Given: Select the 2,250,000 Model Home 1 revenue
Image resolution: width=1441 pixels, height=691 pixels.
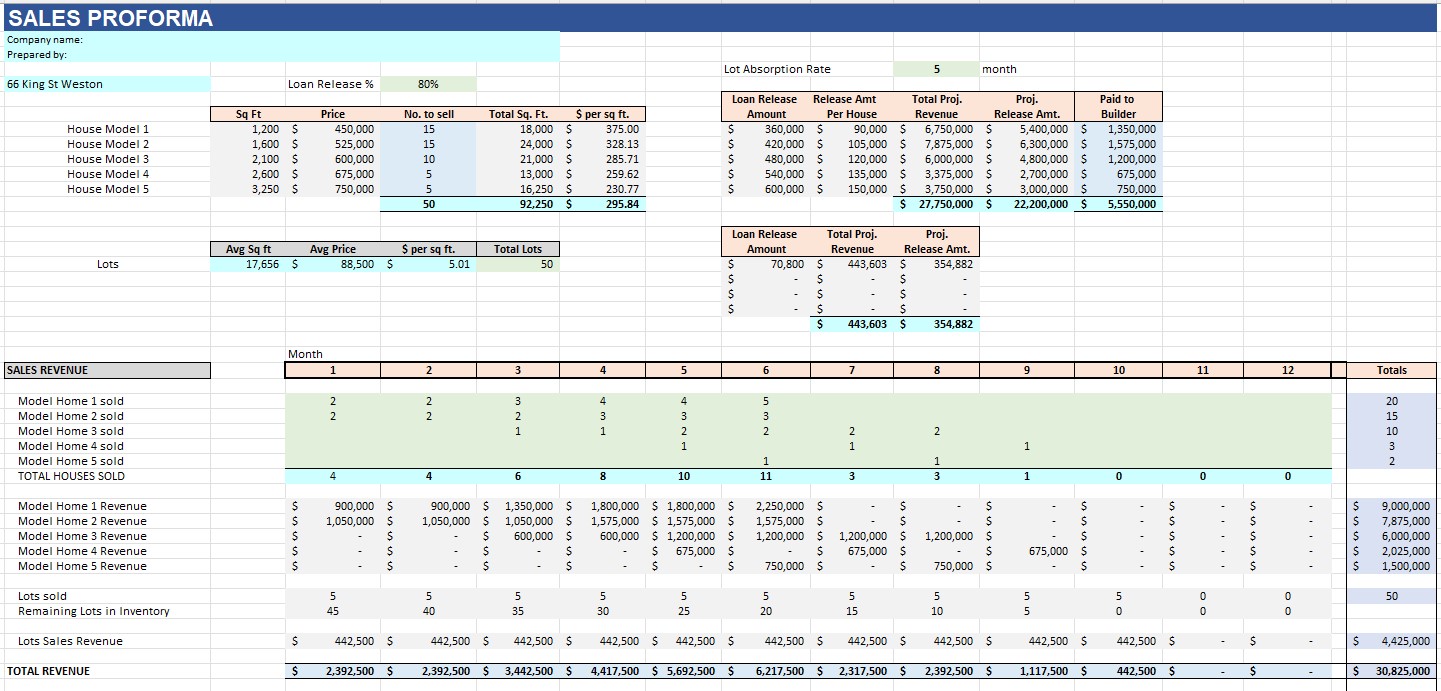Looking at the screenshot, I should tap(765, 506).
